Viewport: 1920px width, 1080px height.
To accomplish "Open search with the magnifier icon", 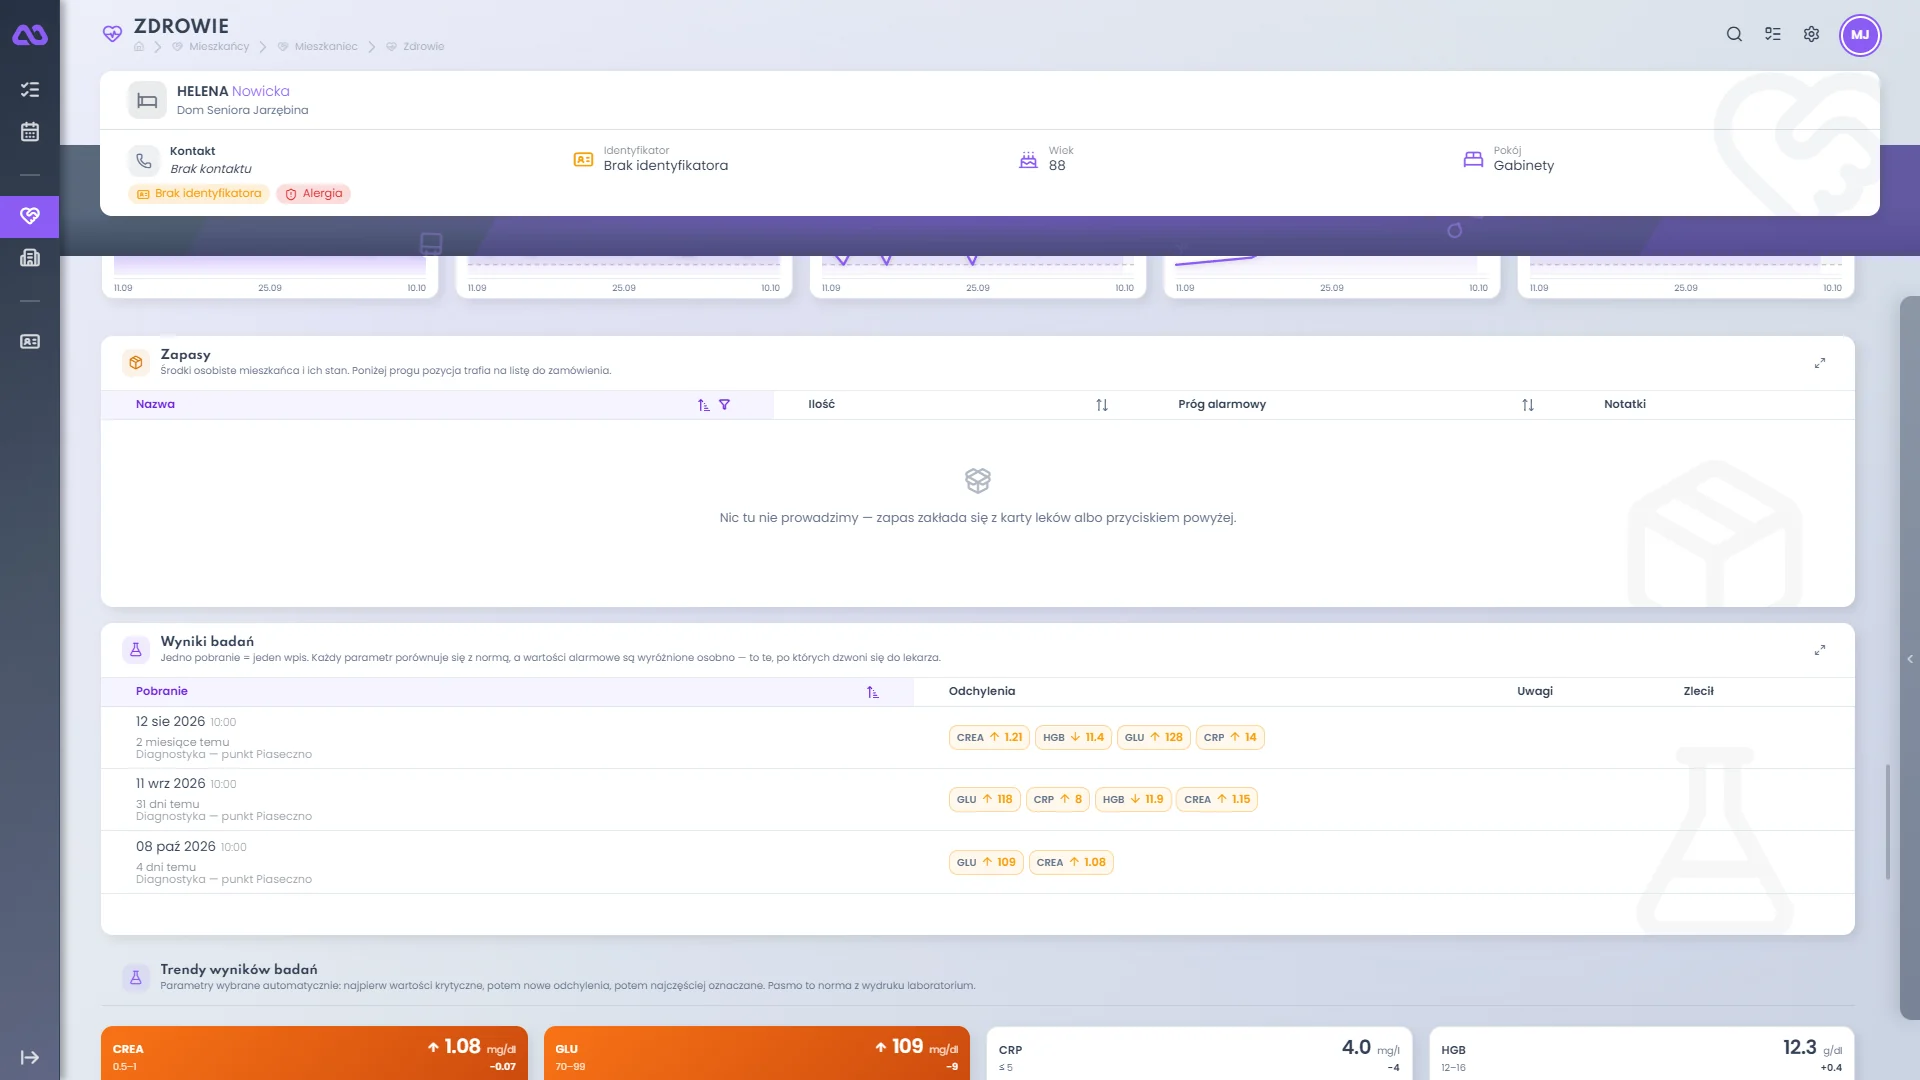I will [x=1734, y=34].
